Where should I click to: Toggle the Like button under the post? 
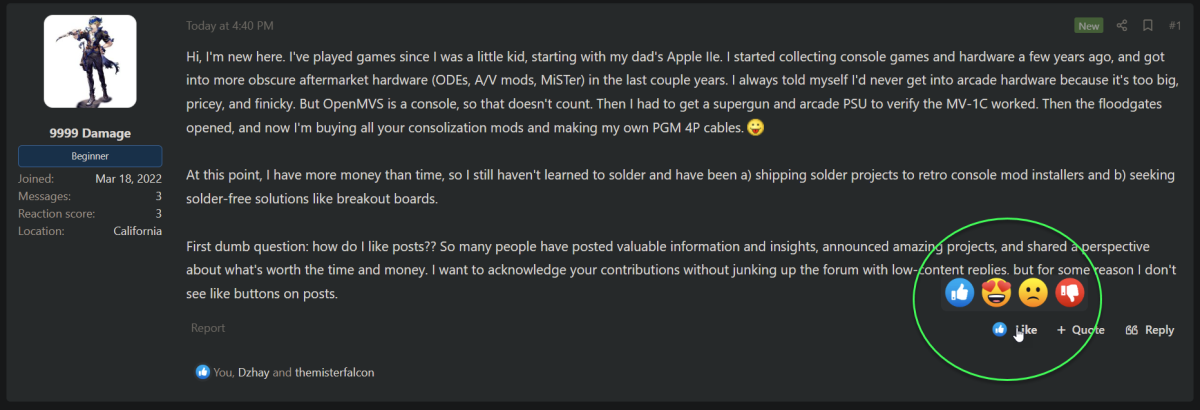(1015, 329)
